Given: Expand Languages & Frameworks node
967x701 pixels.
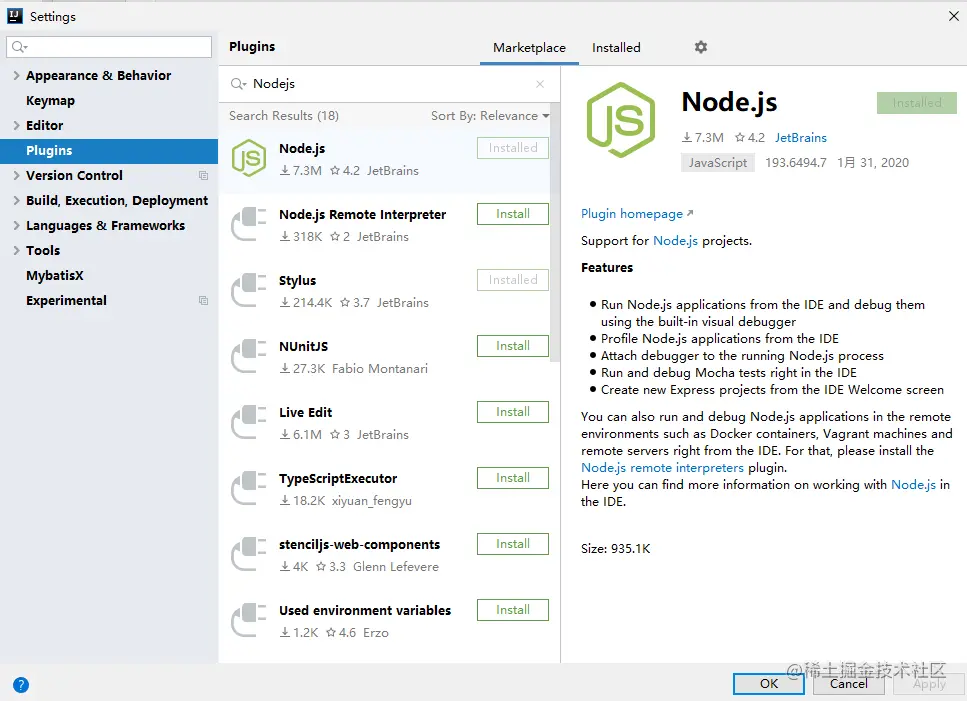Looking at the screenshot, I should (x=17, y=226).
